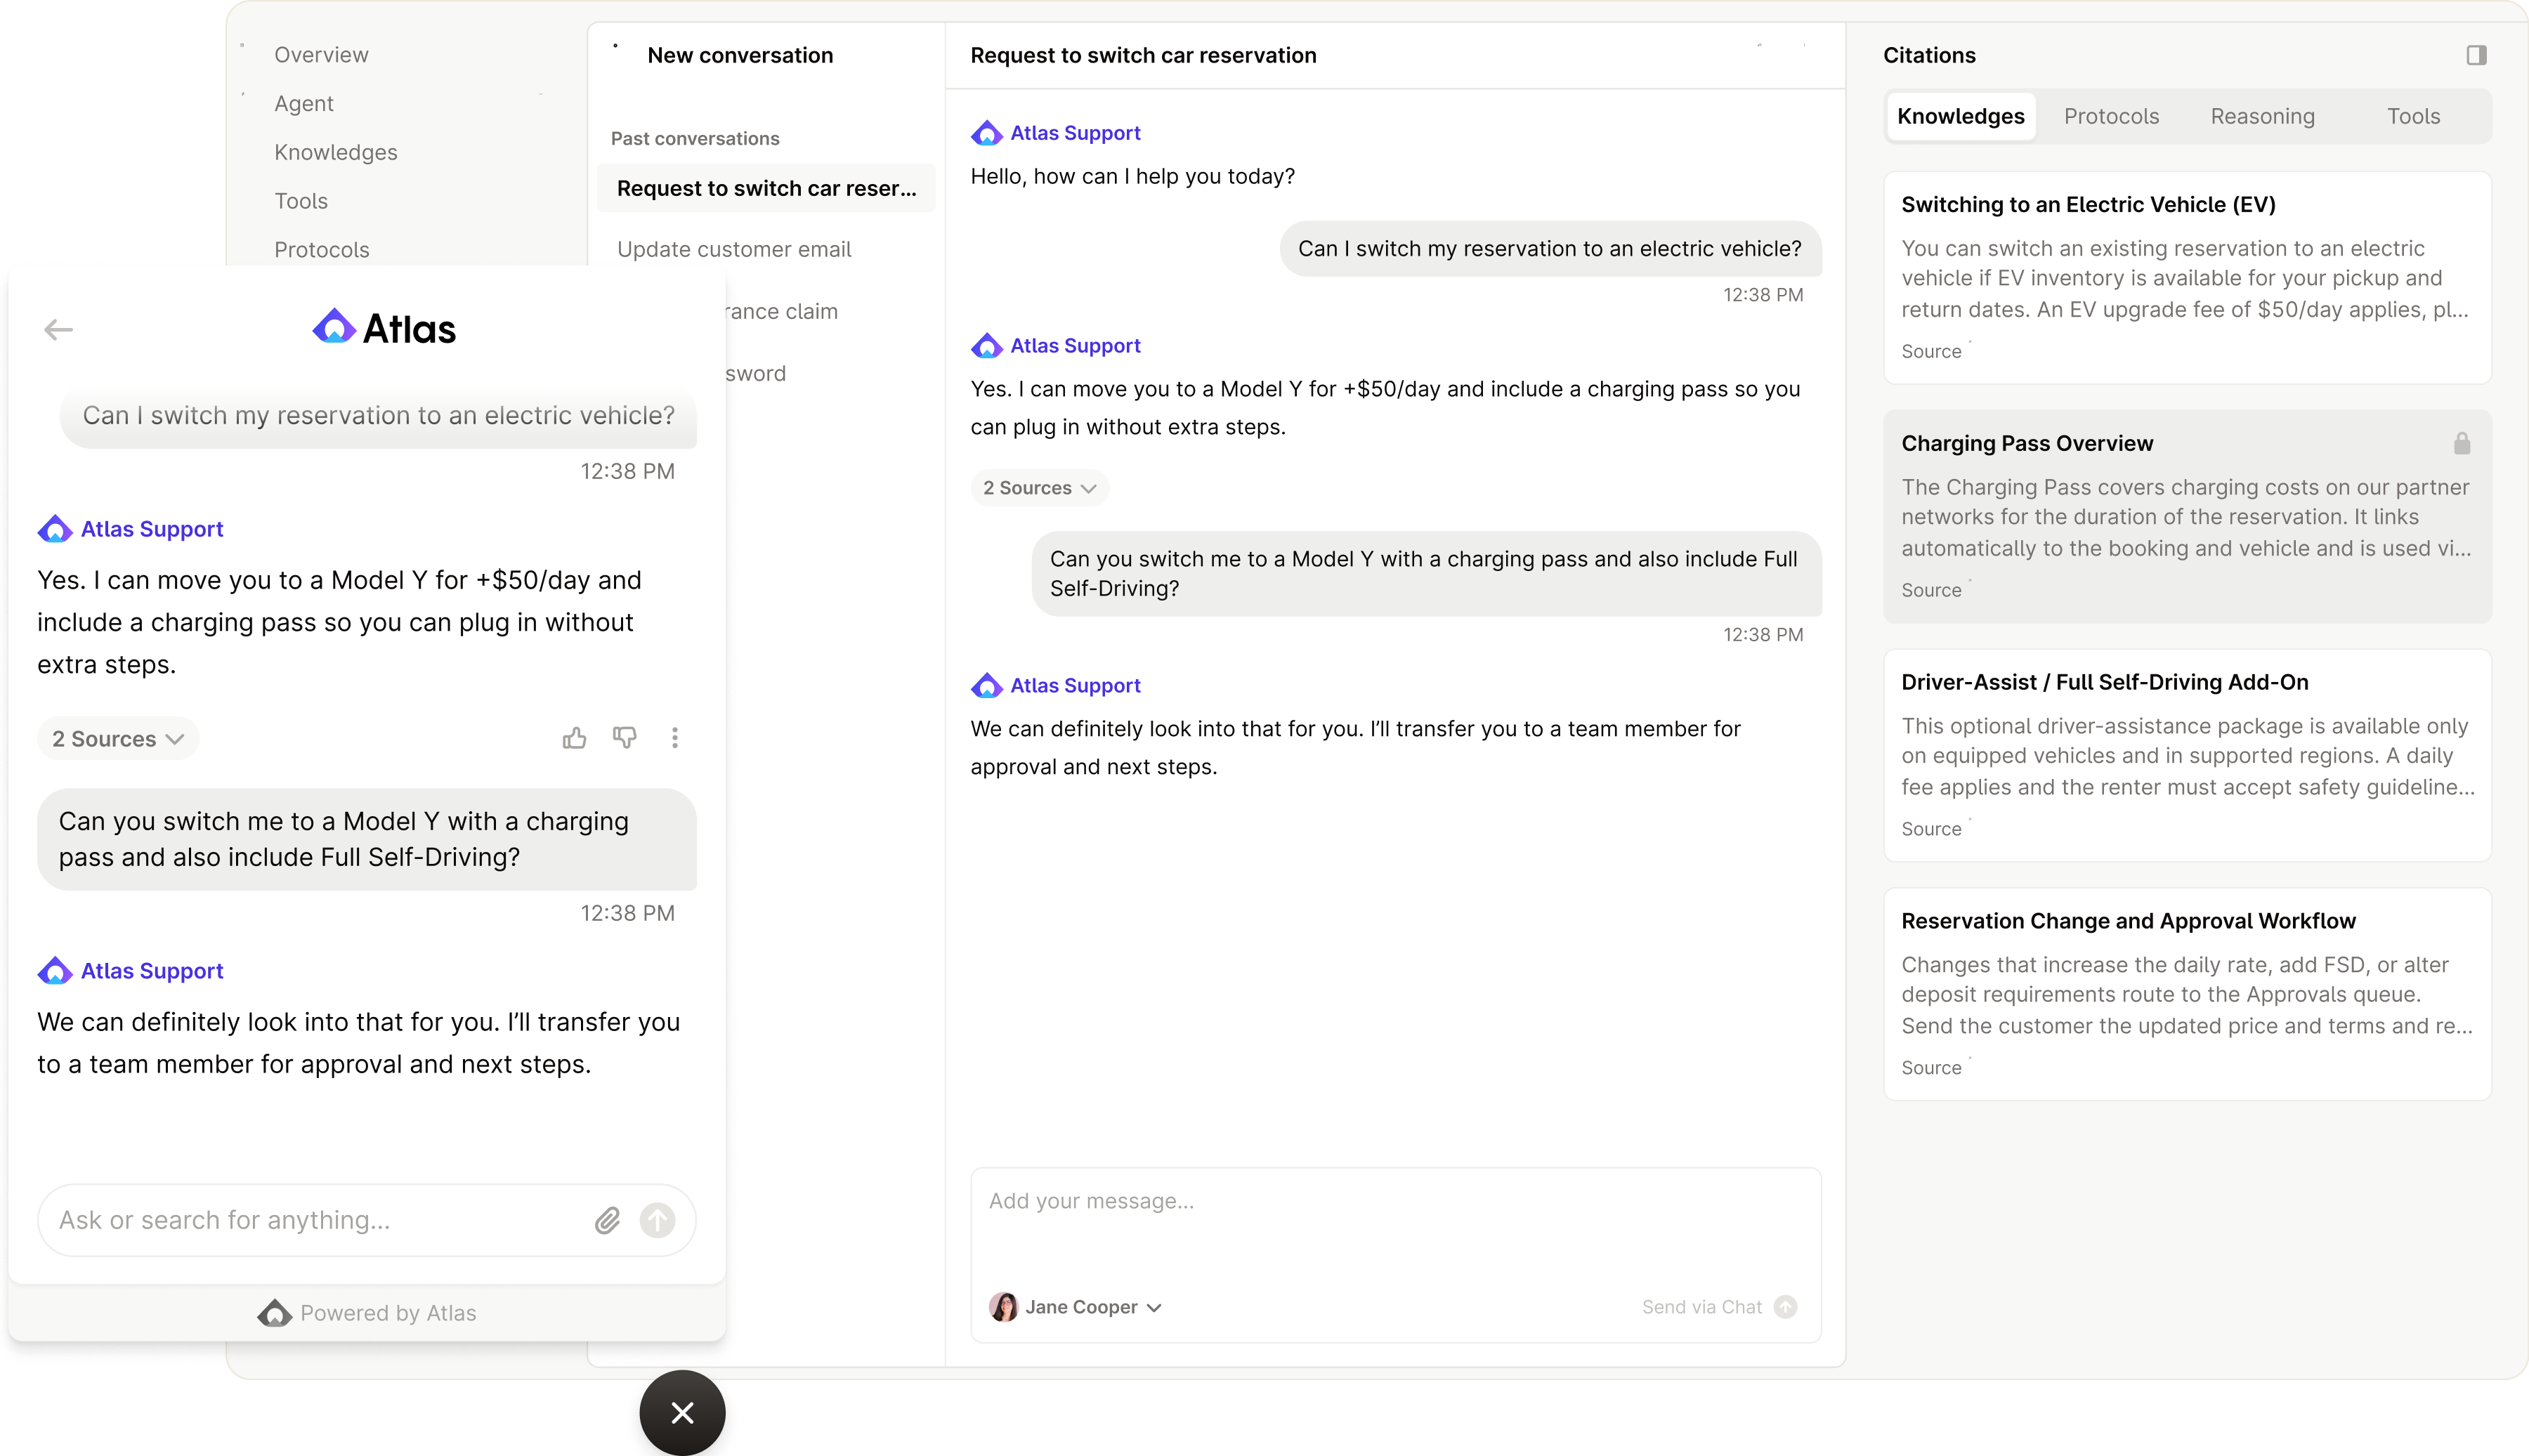Screen dimensions: 2529x1456
Task: Click the paperclip attachment icon
Action: pos(607,1220)
